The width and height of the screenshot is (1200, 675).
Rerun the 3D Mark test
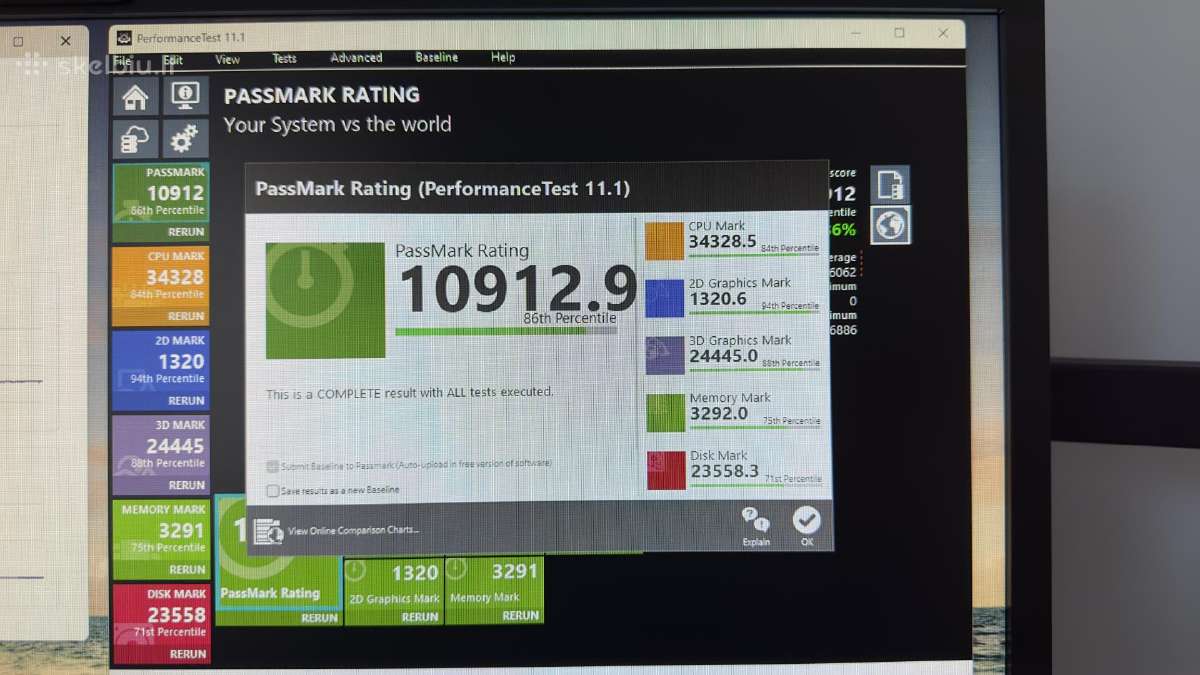click(x=186, y=485)
